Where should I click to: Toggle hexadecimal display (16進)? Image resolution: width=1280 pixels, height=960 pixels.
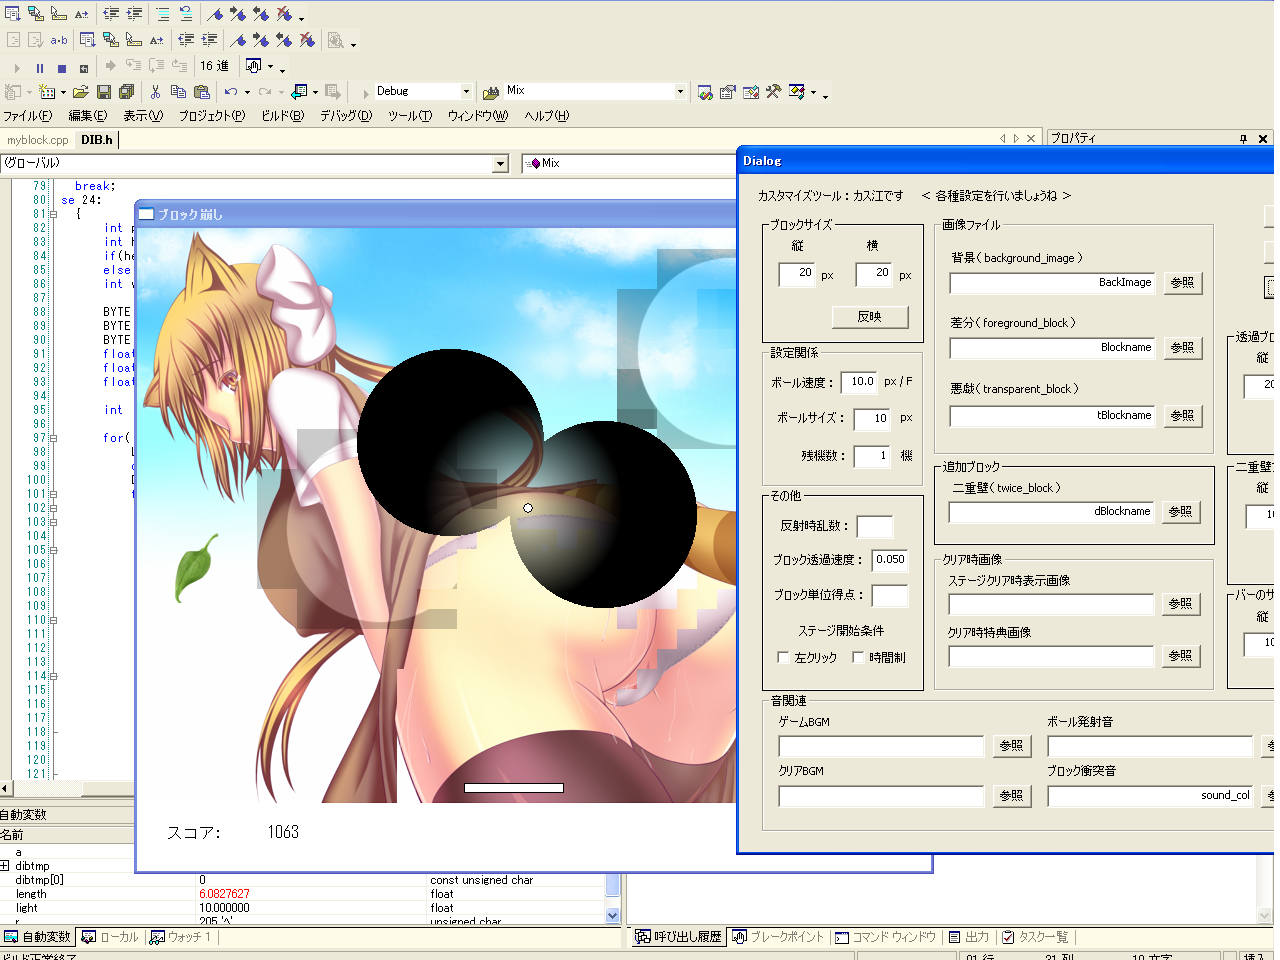pyautogui.click(x=214, y=66)
